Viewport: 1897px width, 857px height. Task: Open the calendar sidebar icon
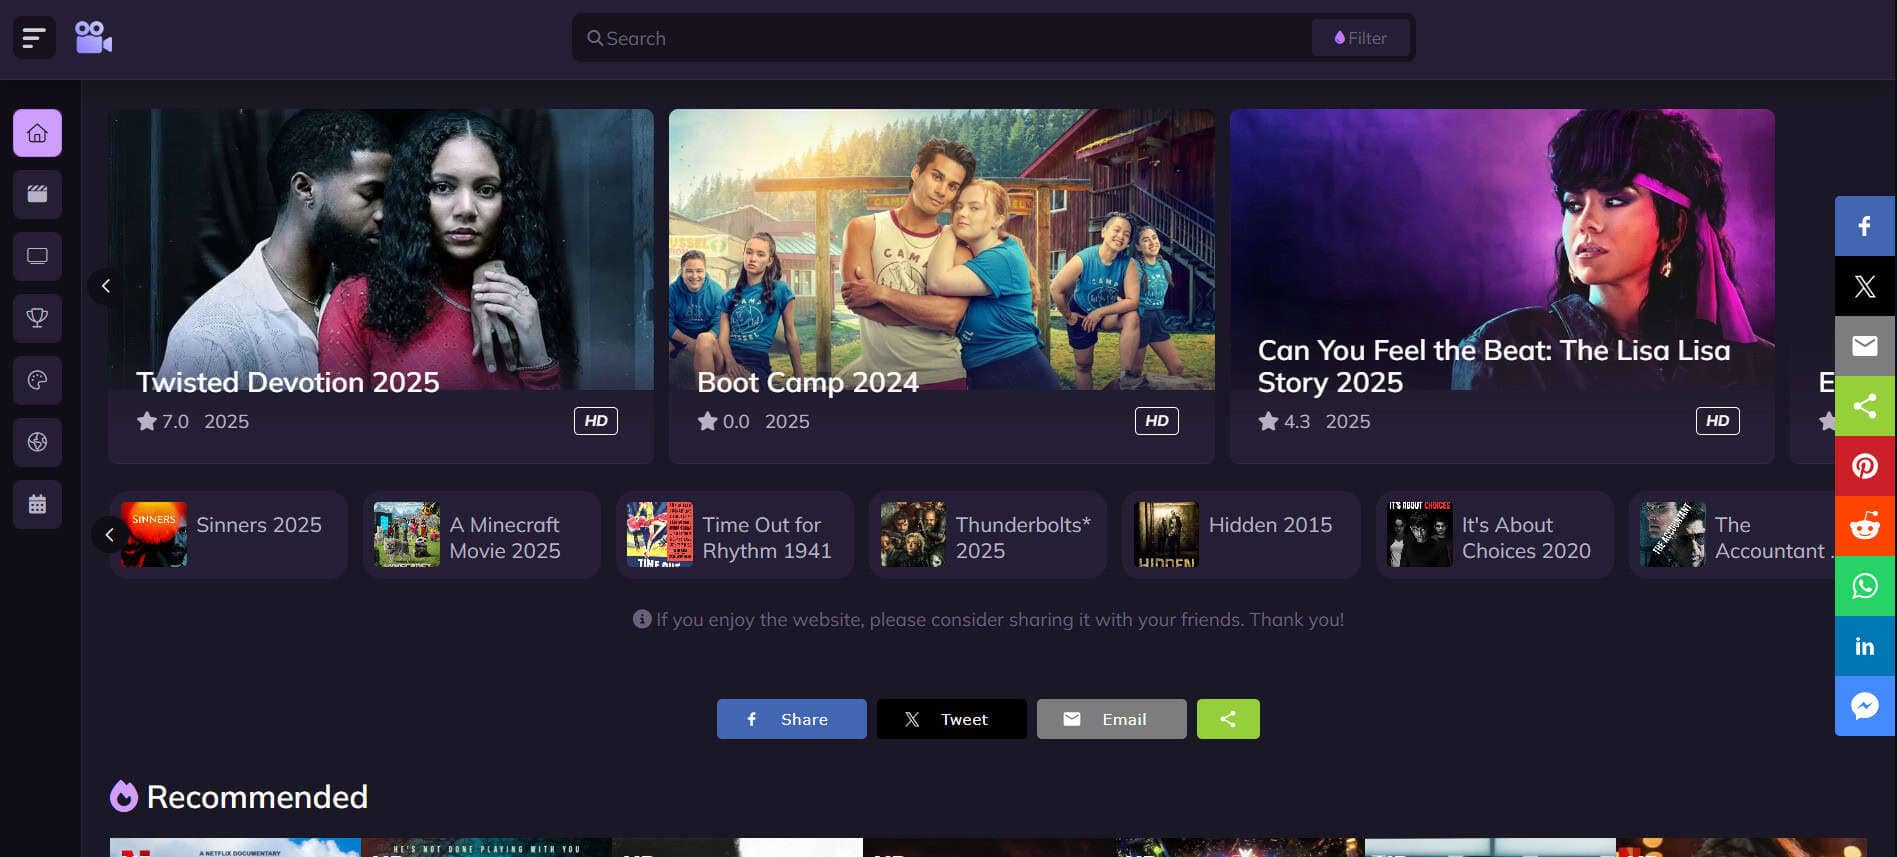[37, 504]
